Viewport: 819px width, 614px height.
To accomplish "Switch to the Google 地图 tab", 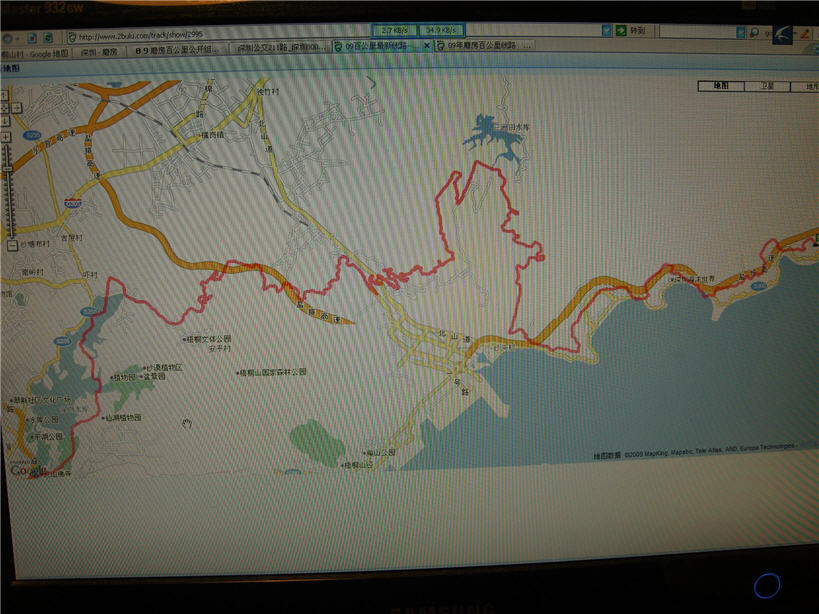I will coord(35,53).
